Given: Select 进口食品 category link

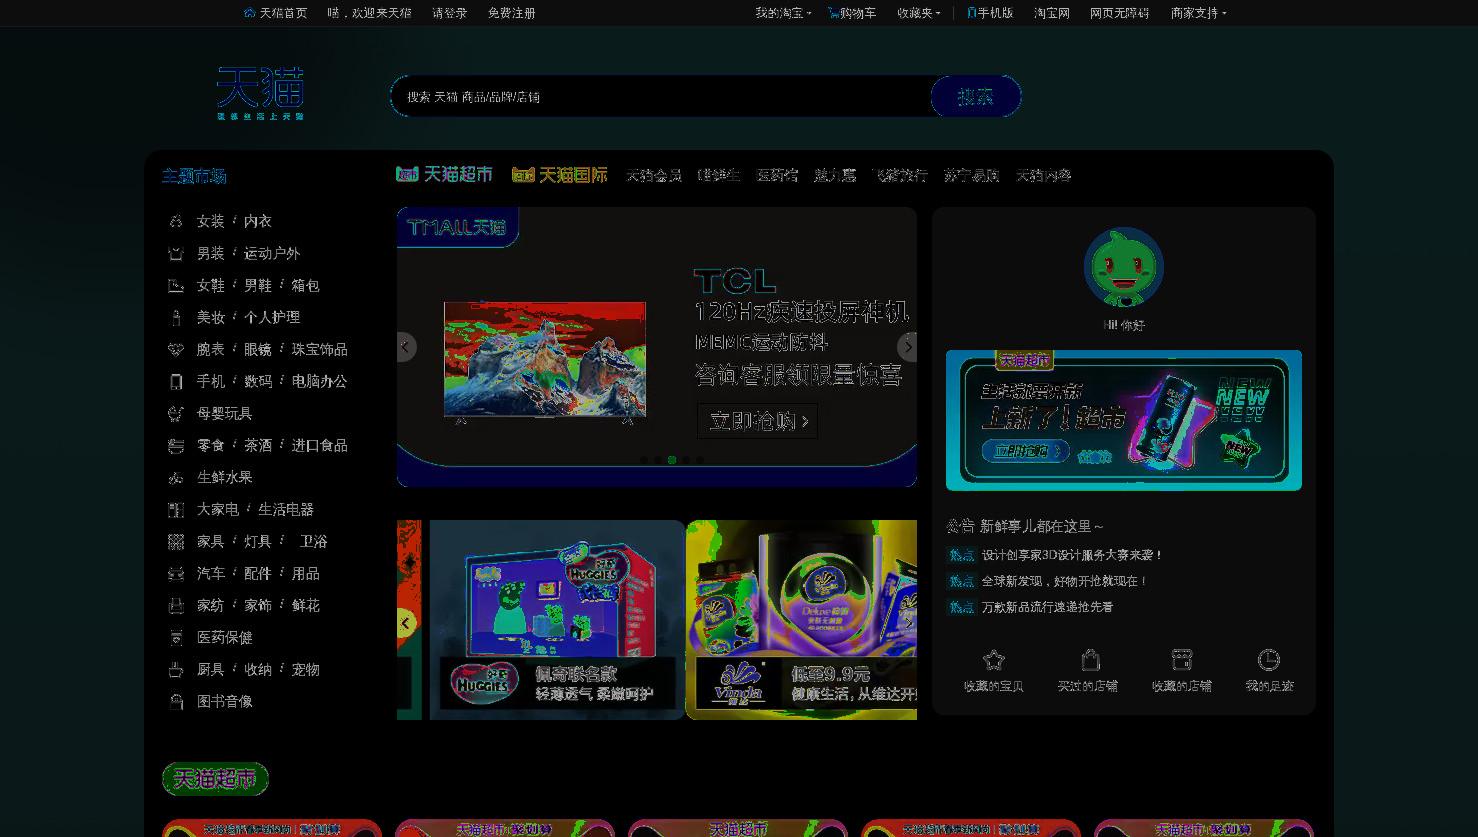Looking at the screenshot, I should (320, 445).
